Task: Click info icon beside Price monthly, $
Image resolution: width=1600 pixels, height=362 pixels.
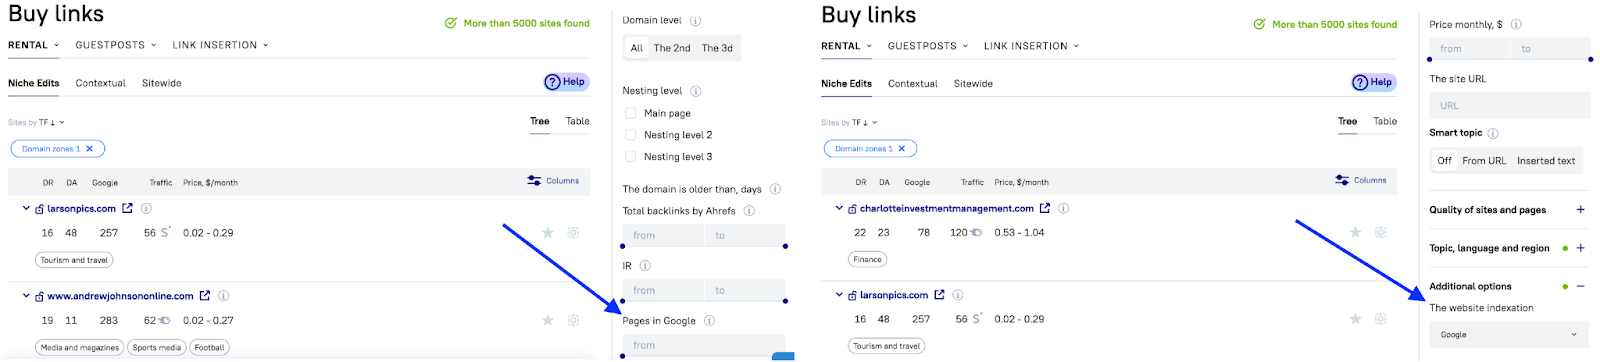Action: (x=1517, y=25)
